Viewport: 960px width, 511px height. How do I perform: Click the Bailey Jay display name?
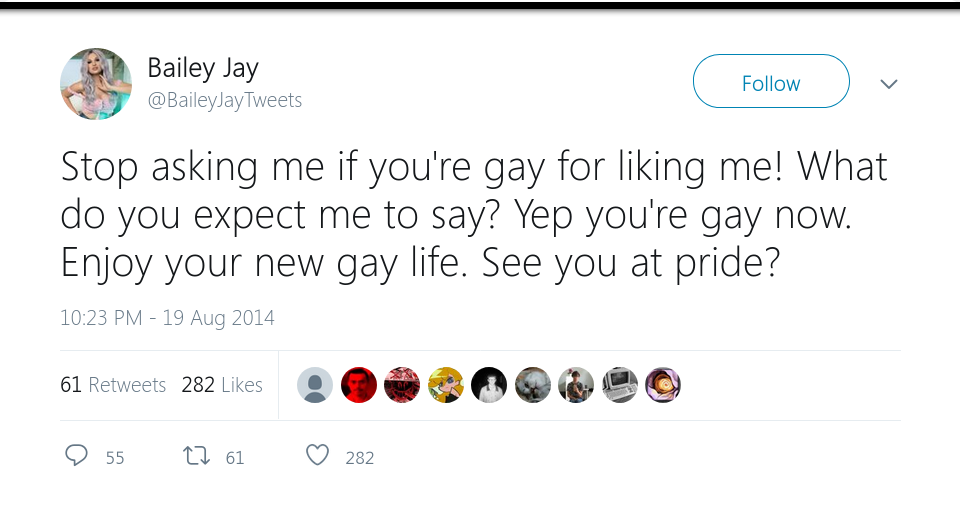click(203, 68)
